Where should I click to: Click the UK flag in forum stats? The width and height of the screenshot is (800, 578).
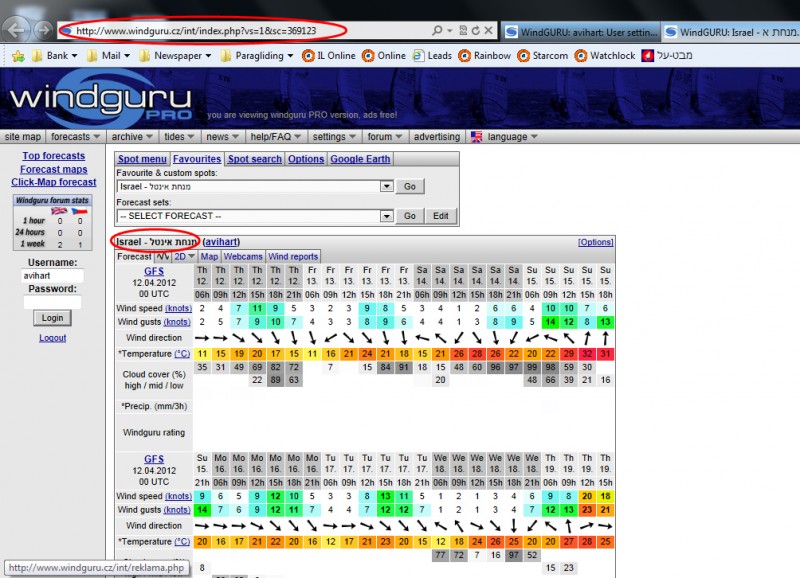tap(59, 211)
